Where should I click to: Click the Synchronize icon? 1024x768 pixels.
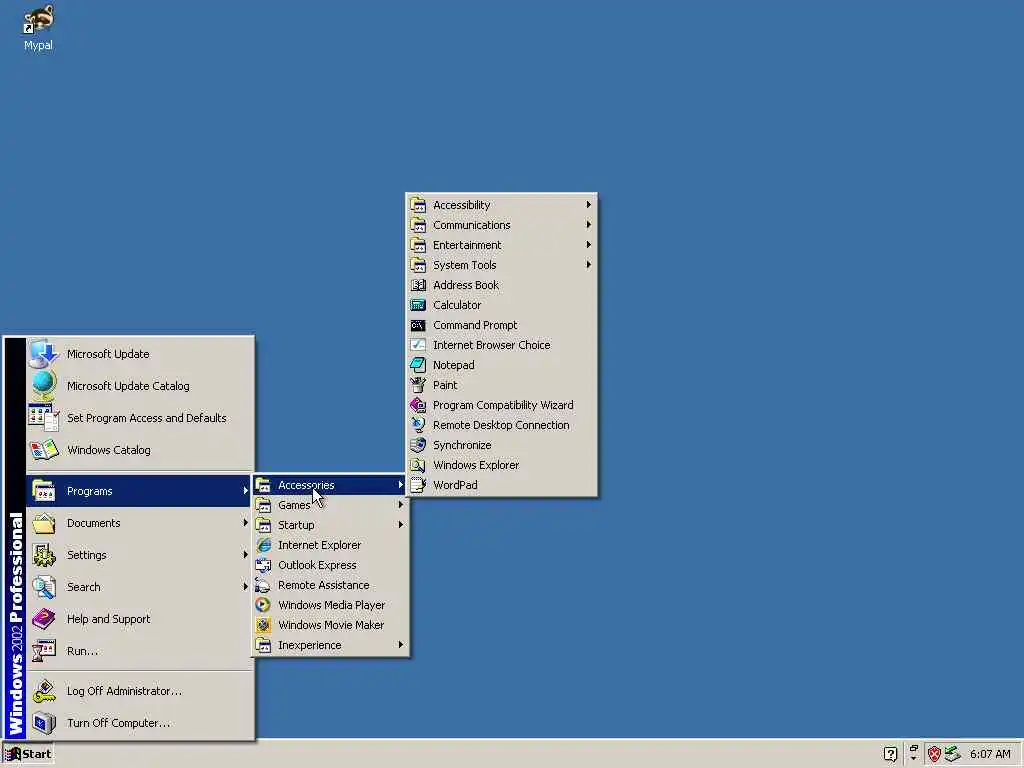418,445
